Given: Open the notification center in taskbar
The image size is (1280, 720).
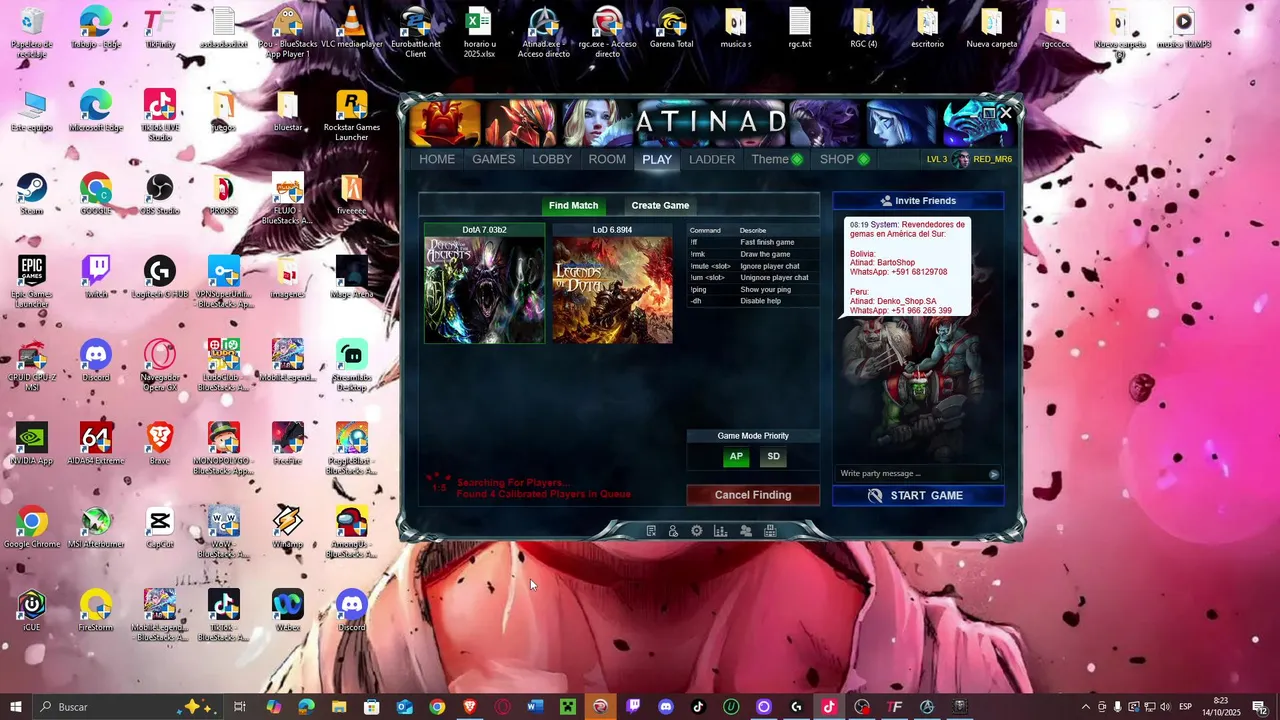Looking at the screenshot, I should [1259, 707].
